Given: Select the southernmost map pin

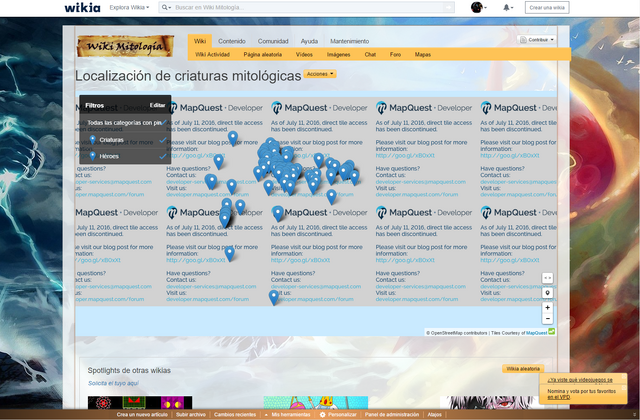Looking at the screenshot, I should click(274, 298).
